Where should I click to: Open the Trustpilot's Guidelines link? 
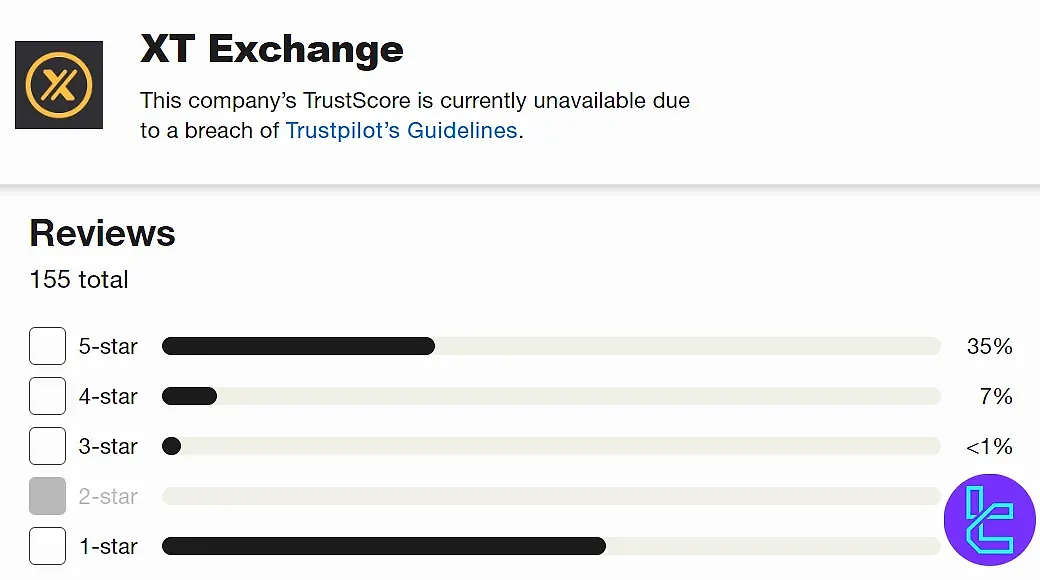tap(401, 130)
